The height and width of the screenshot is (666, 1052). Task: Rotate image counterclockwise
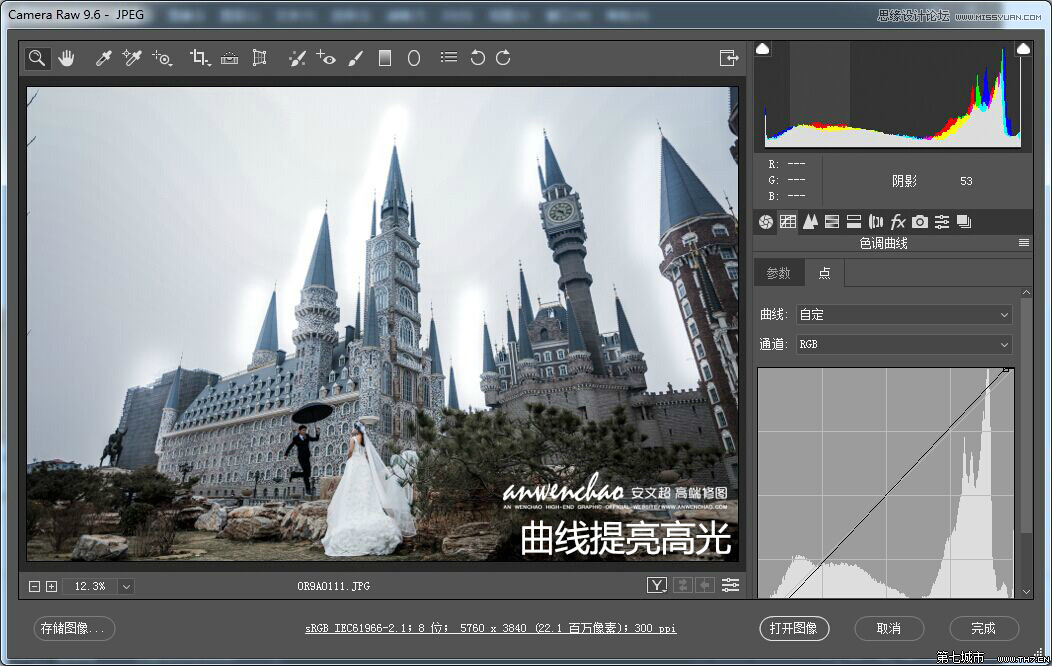pos(477,58)
